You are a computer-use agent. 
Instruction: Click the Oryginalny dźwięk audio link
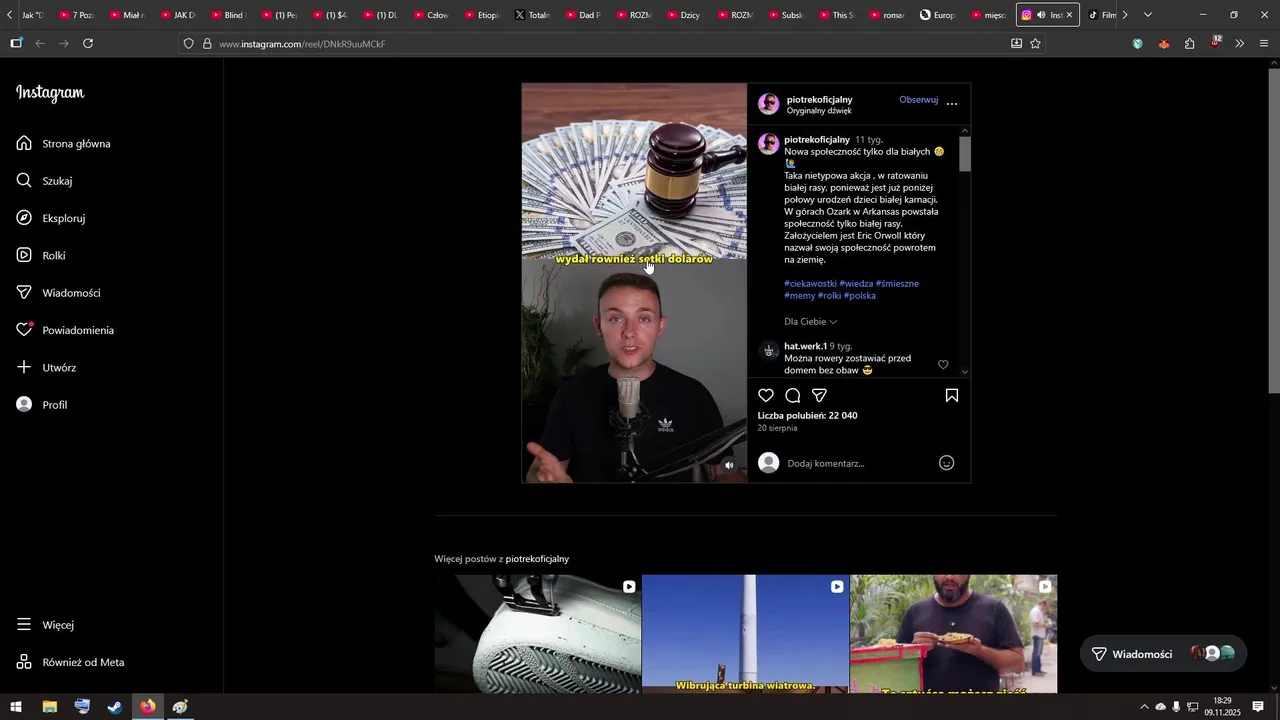click(x=819, y=111)
